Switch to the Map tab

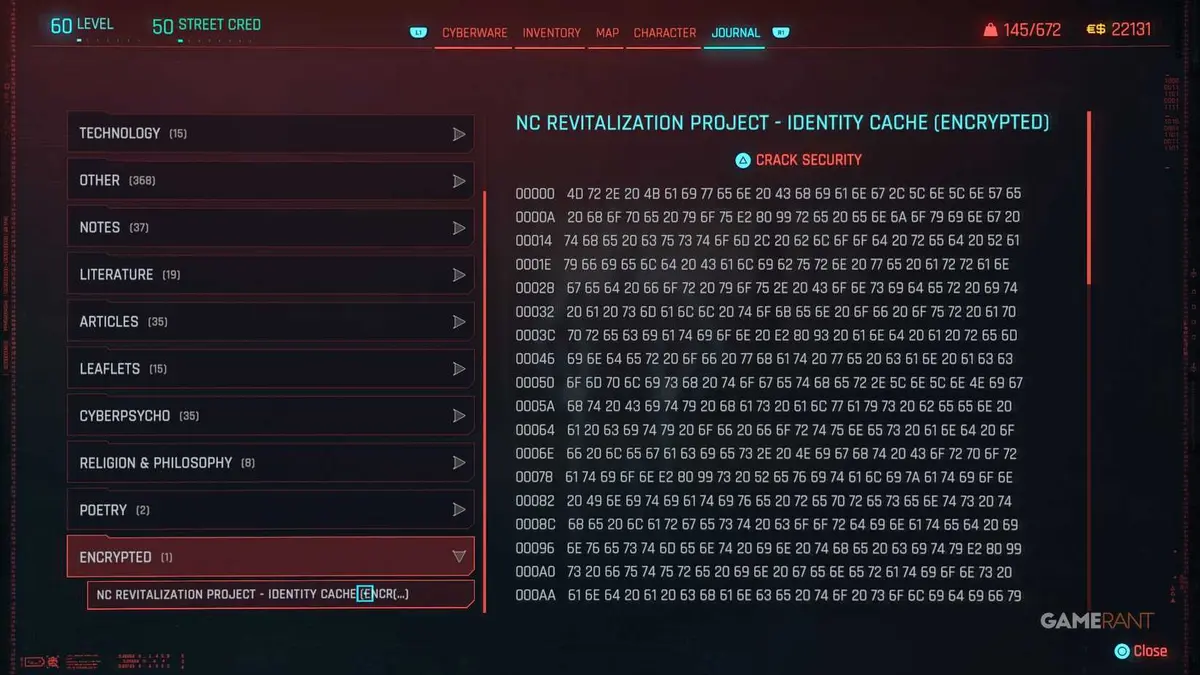607,33
